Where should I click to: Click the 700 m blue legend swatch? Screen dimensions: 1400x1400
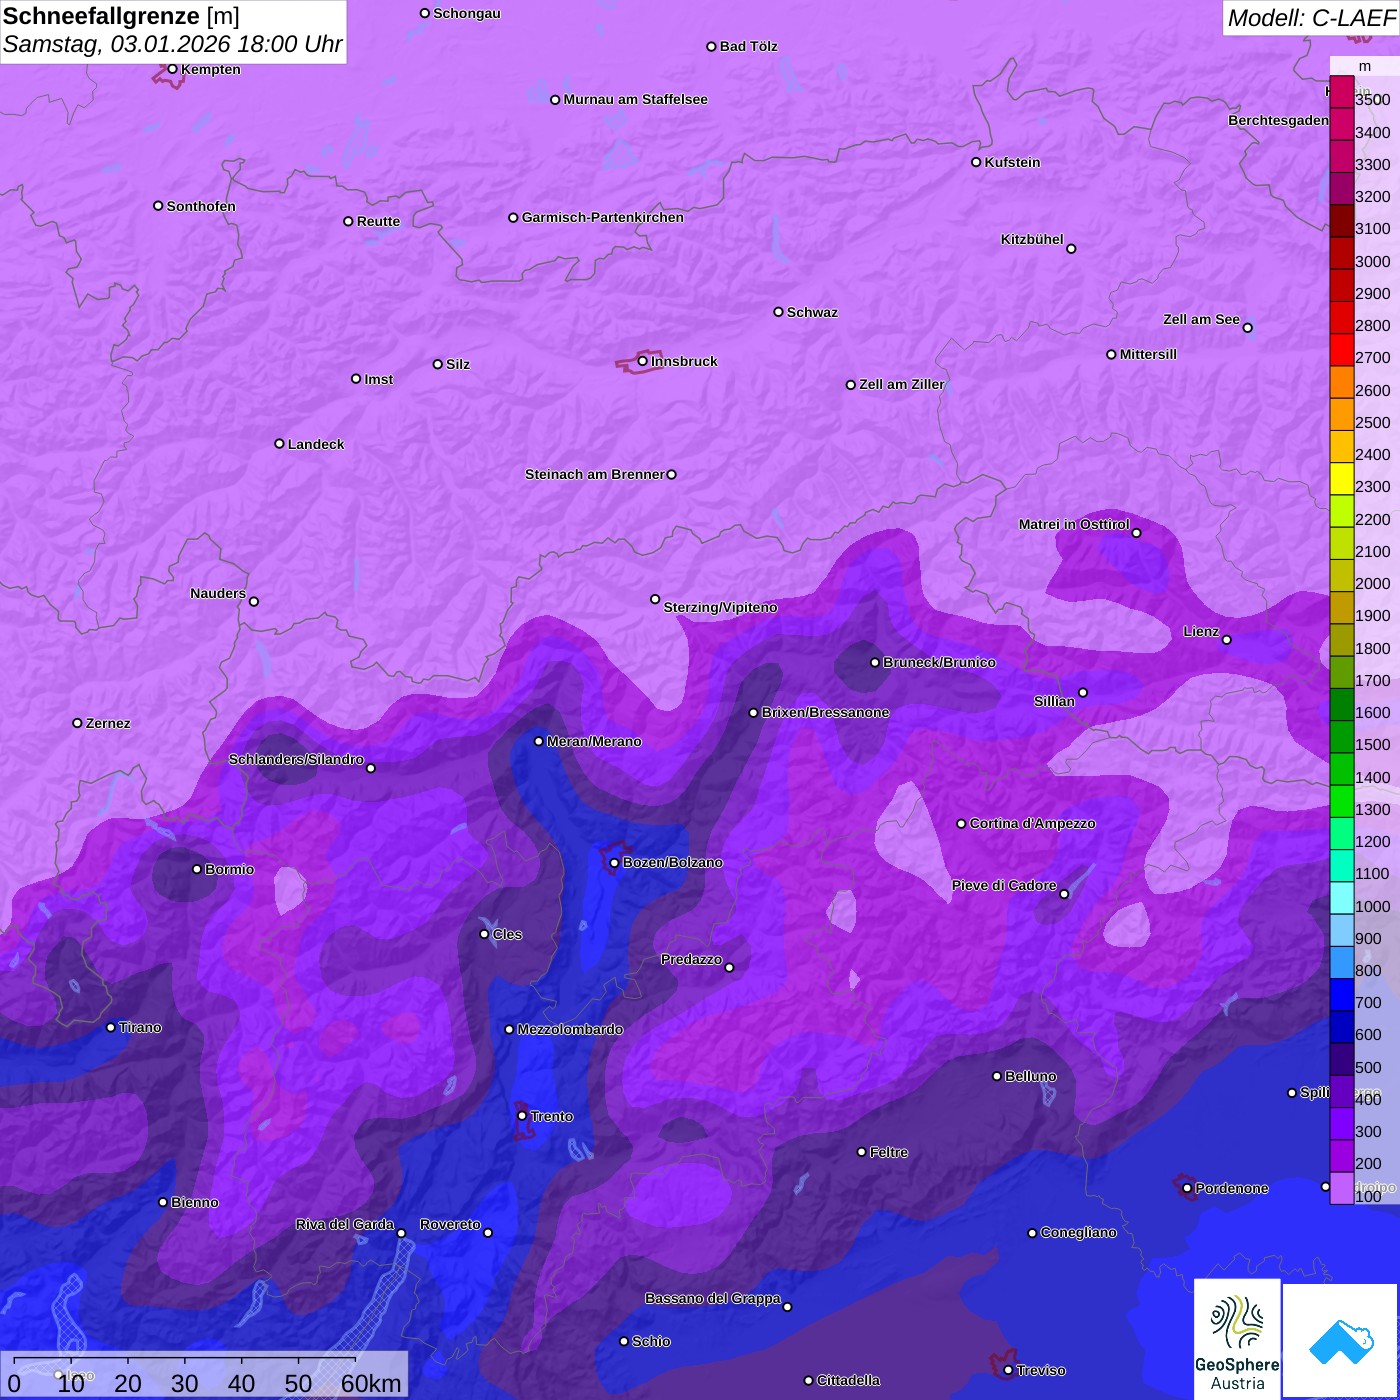[x=1341, y=995]
